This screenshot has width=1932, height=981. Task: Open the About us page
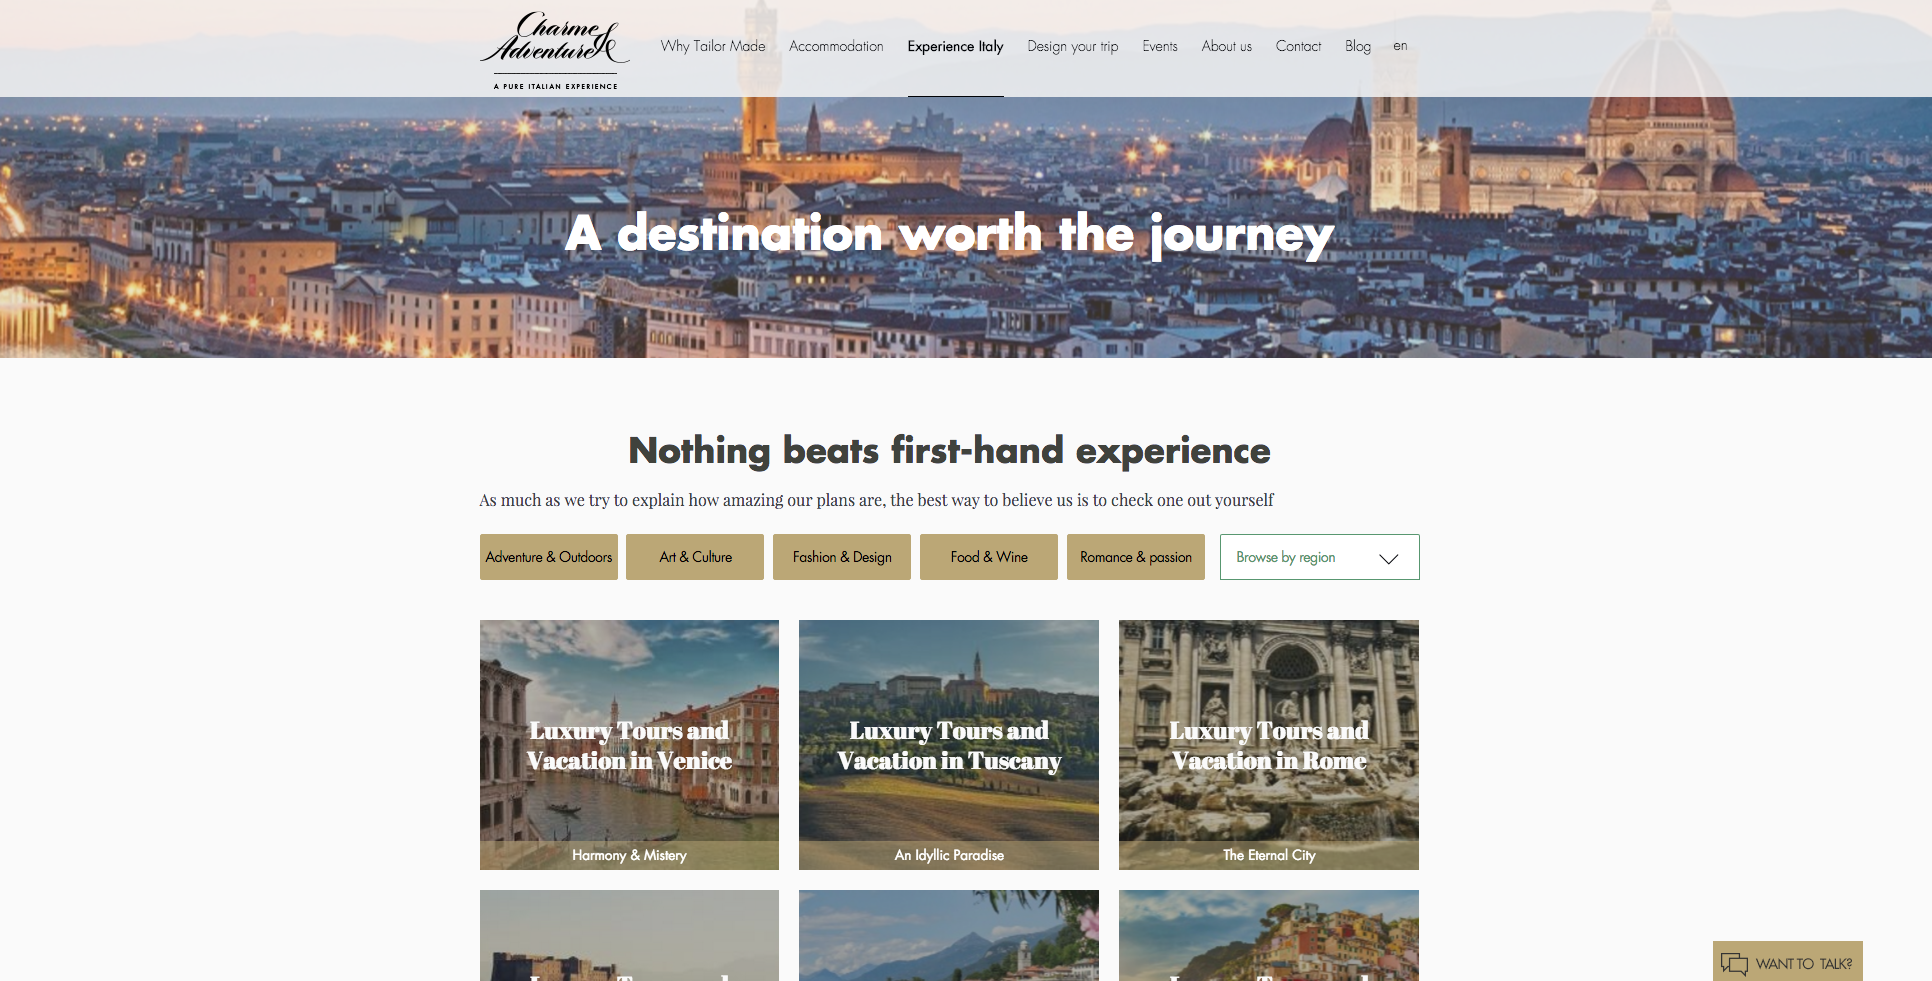click(x=1227, y=46)
